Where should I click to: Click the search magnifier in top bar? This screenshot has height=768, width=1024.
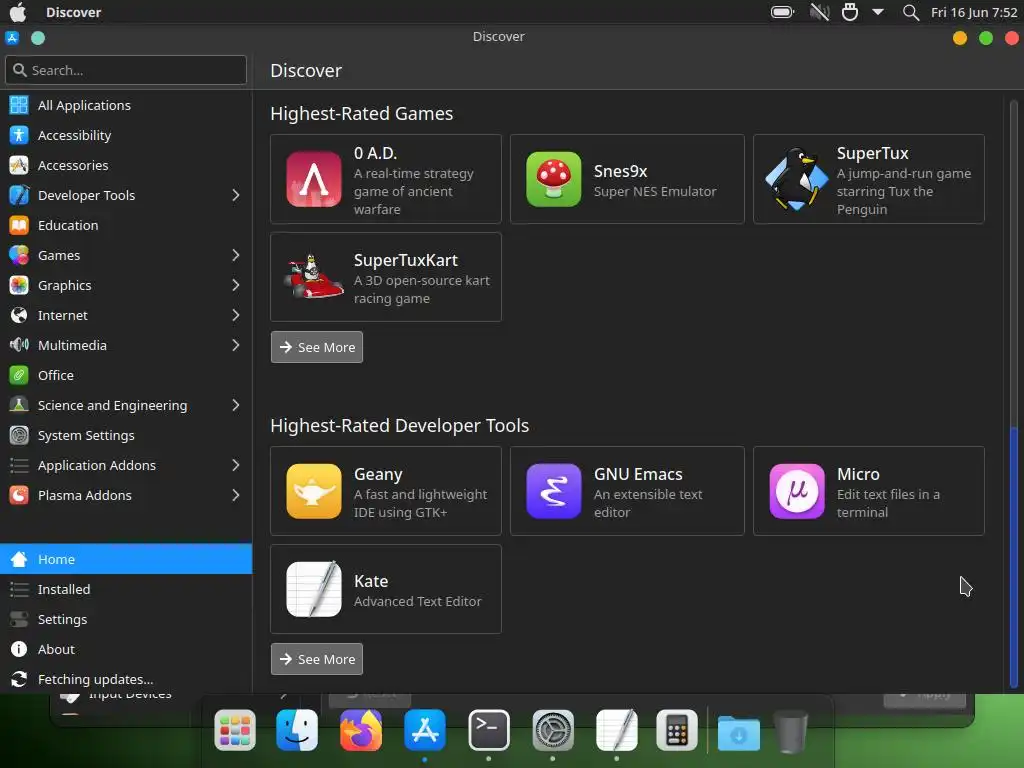(910, 12)
